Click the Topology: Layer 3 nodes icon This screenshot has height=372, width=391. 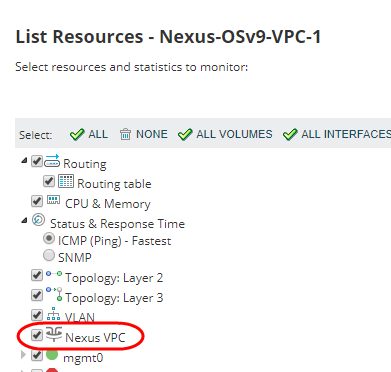point(54,294)
